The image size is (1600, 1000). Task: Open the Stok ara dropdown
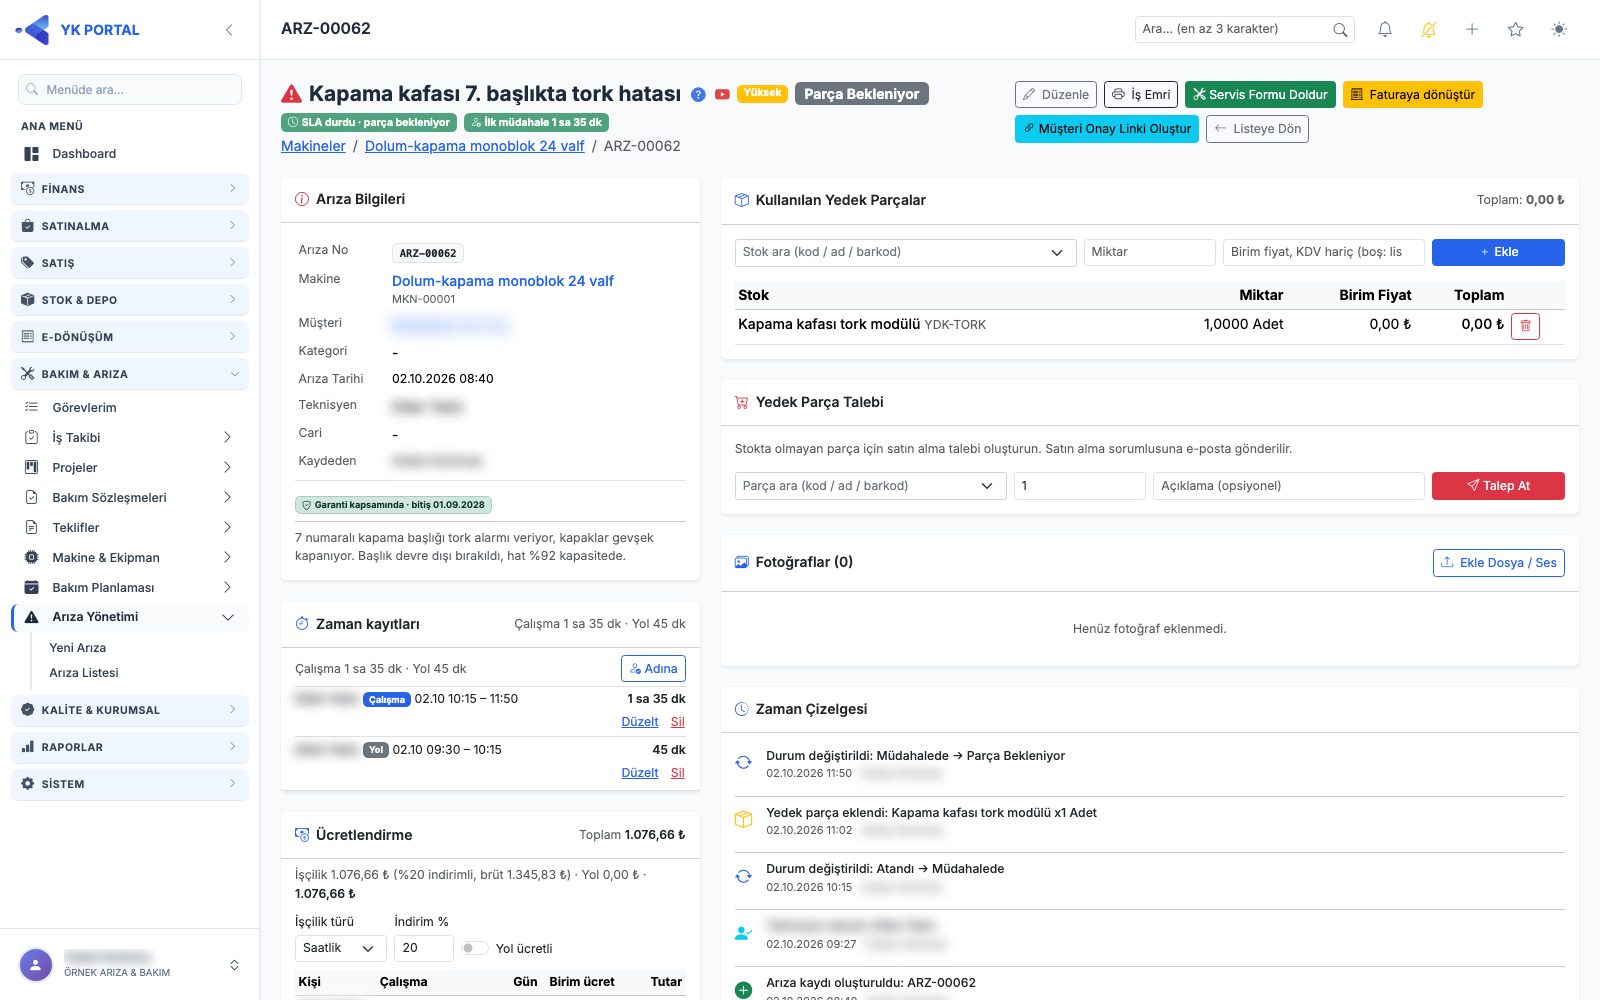coord(905,252)
